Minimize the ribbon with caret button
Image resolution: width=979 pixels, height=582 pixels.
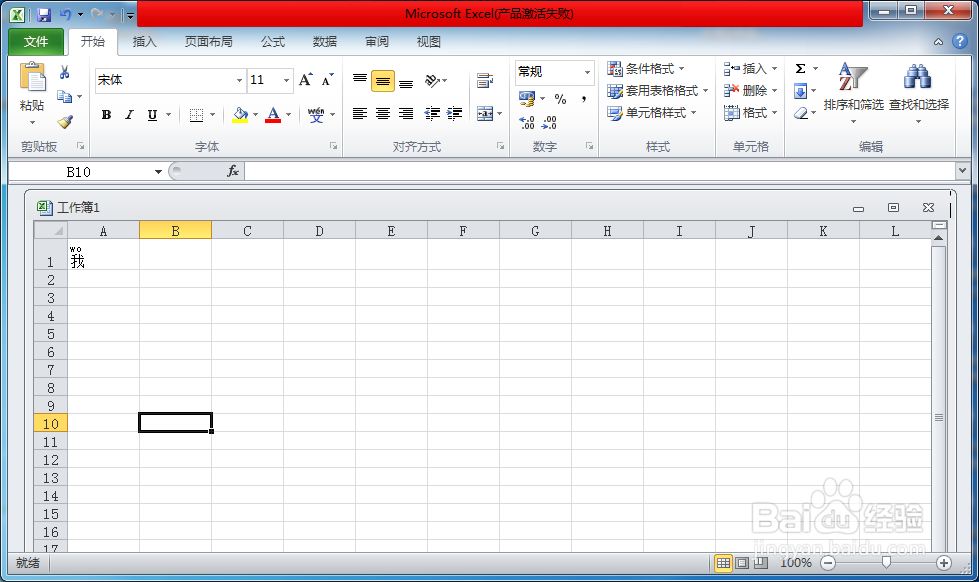(938, 42)
